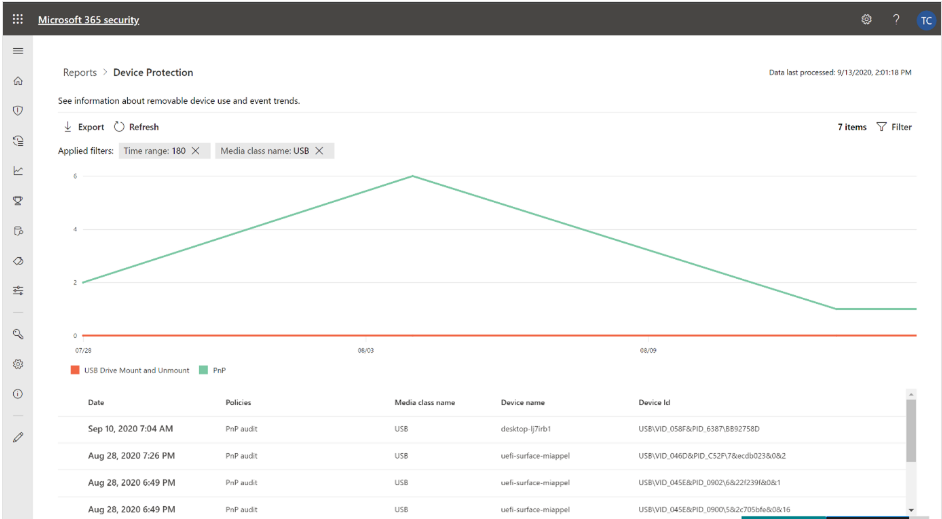This screenshot has width=942, height=519.
Task: Click the table vertical scrollbar thumb
Action: click(911, 431)
